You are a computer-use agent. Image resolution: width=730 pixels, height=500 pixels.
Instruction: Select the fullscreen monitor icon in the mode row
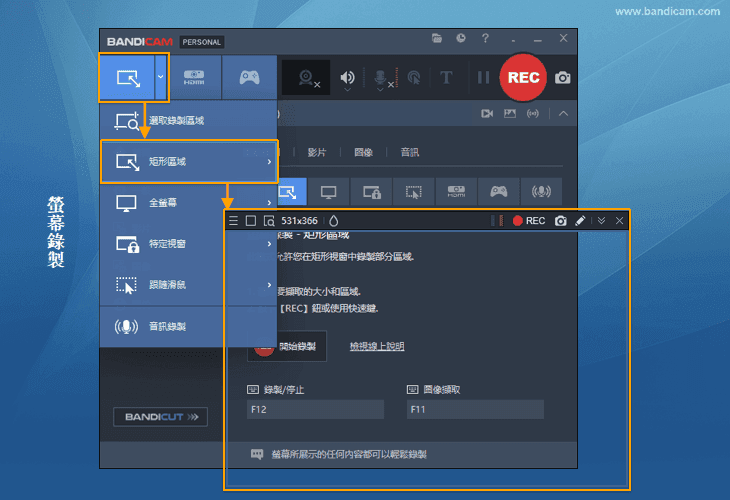pos(328,191)
